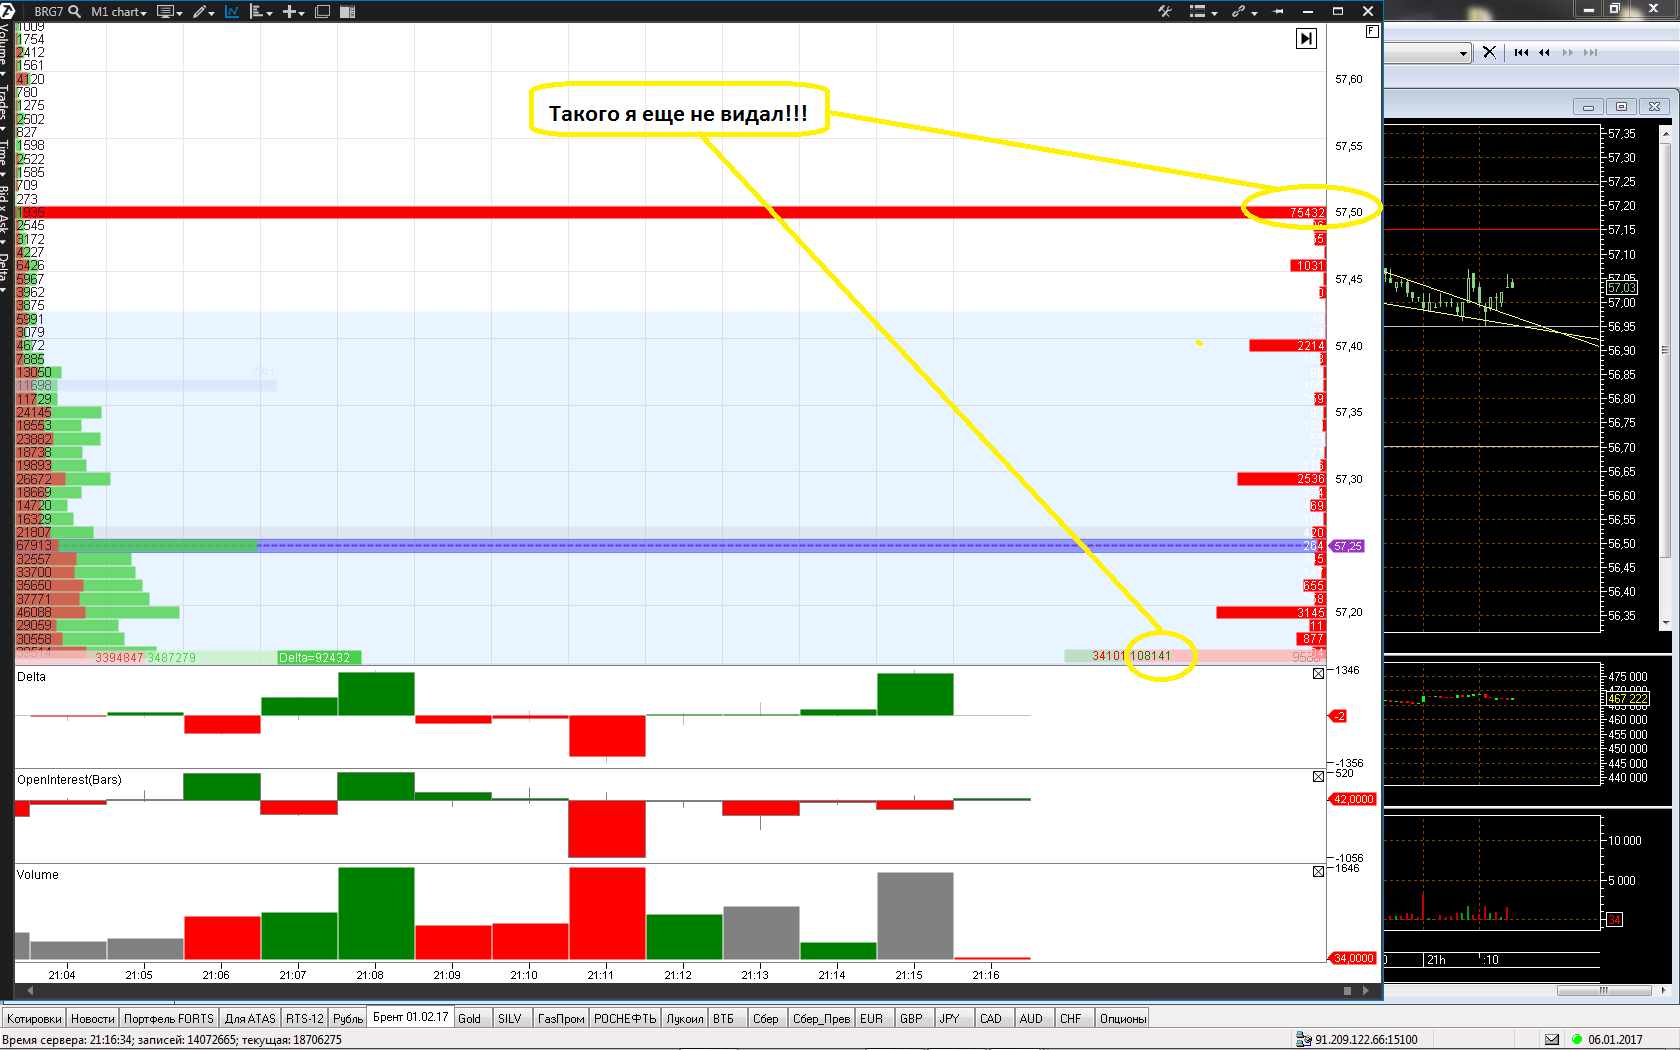Click the window layout square icon
The image size is (1680, 1050).
tap(323, 12)
